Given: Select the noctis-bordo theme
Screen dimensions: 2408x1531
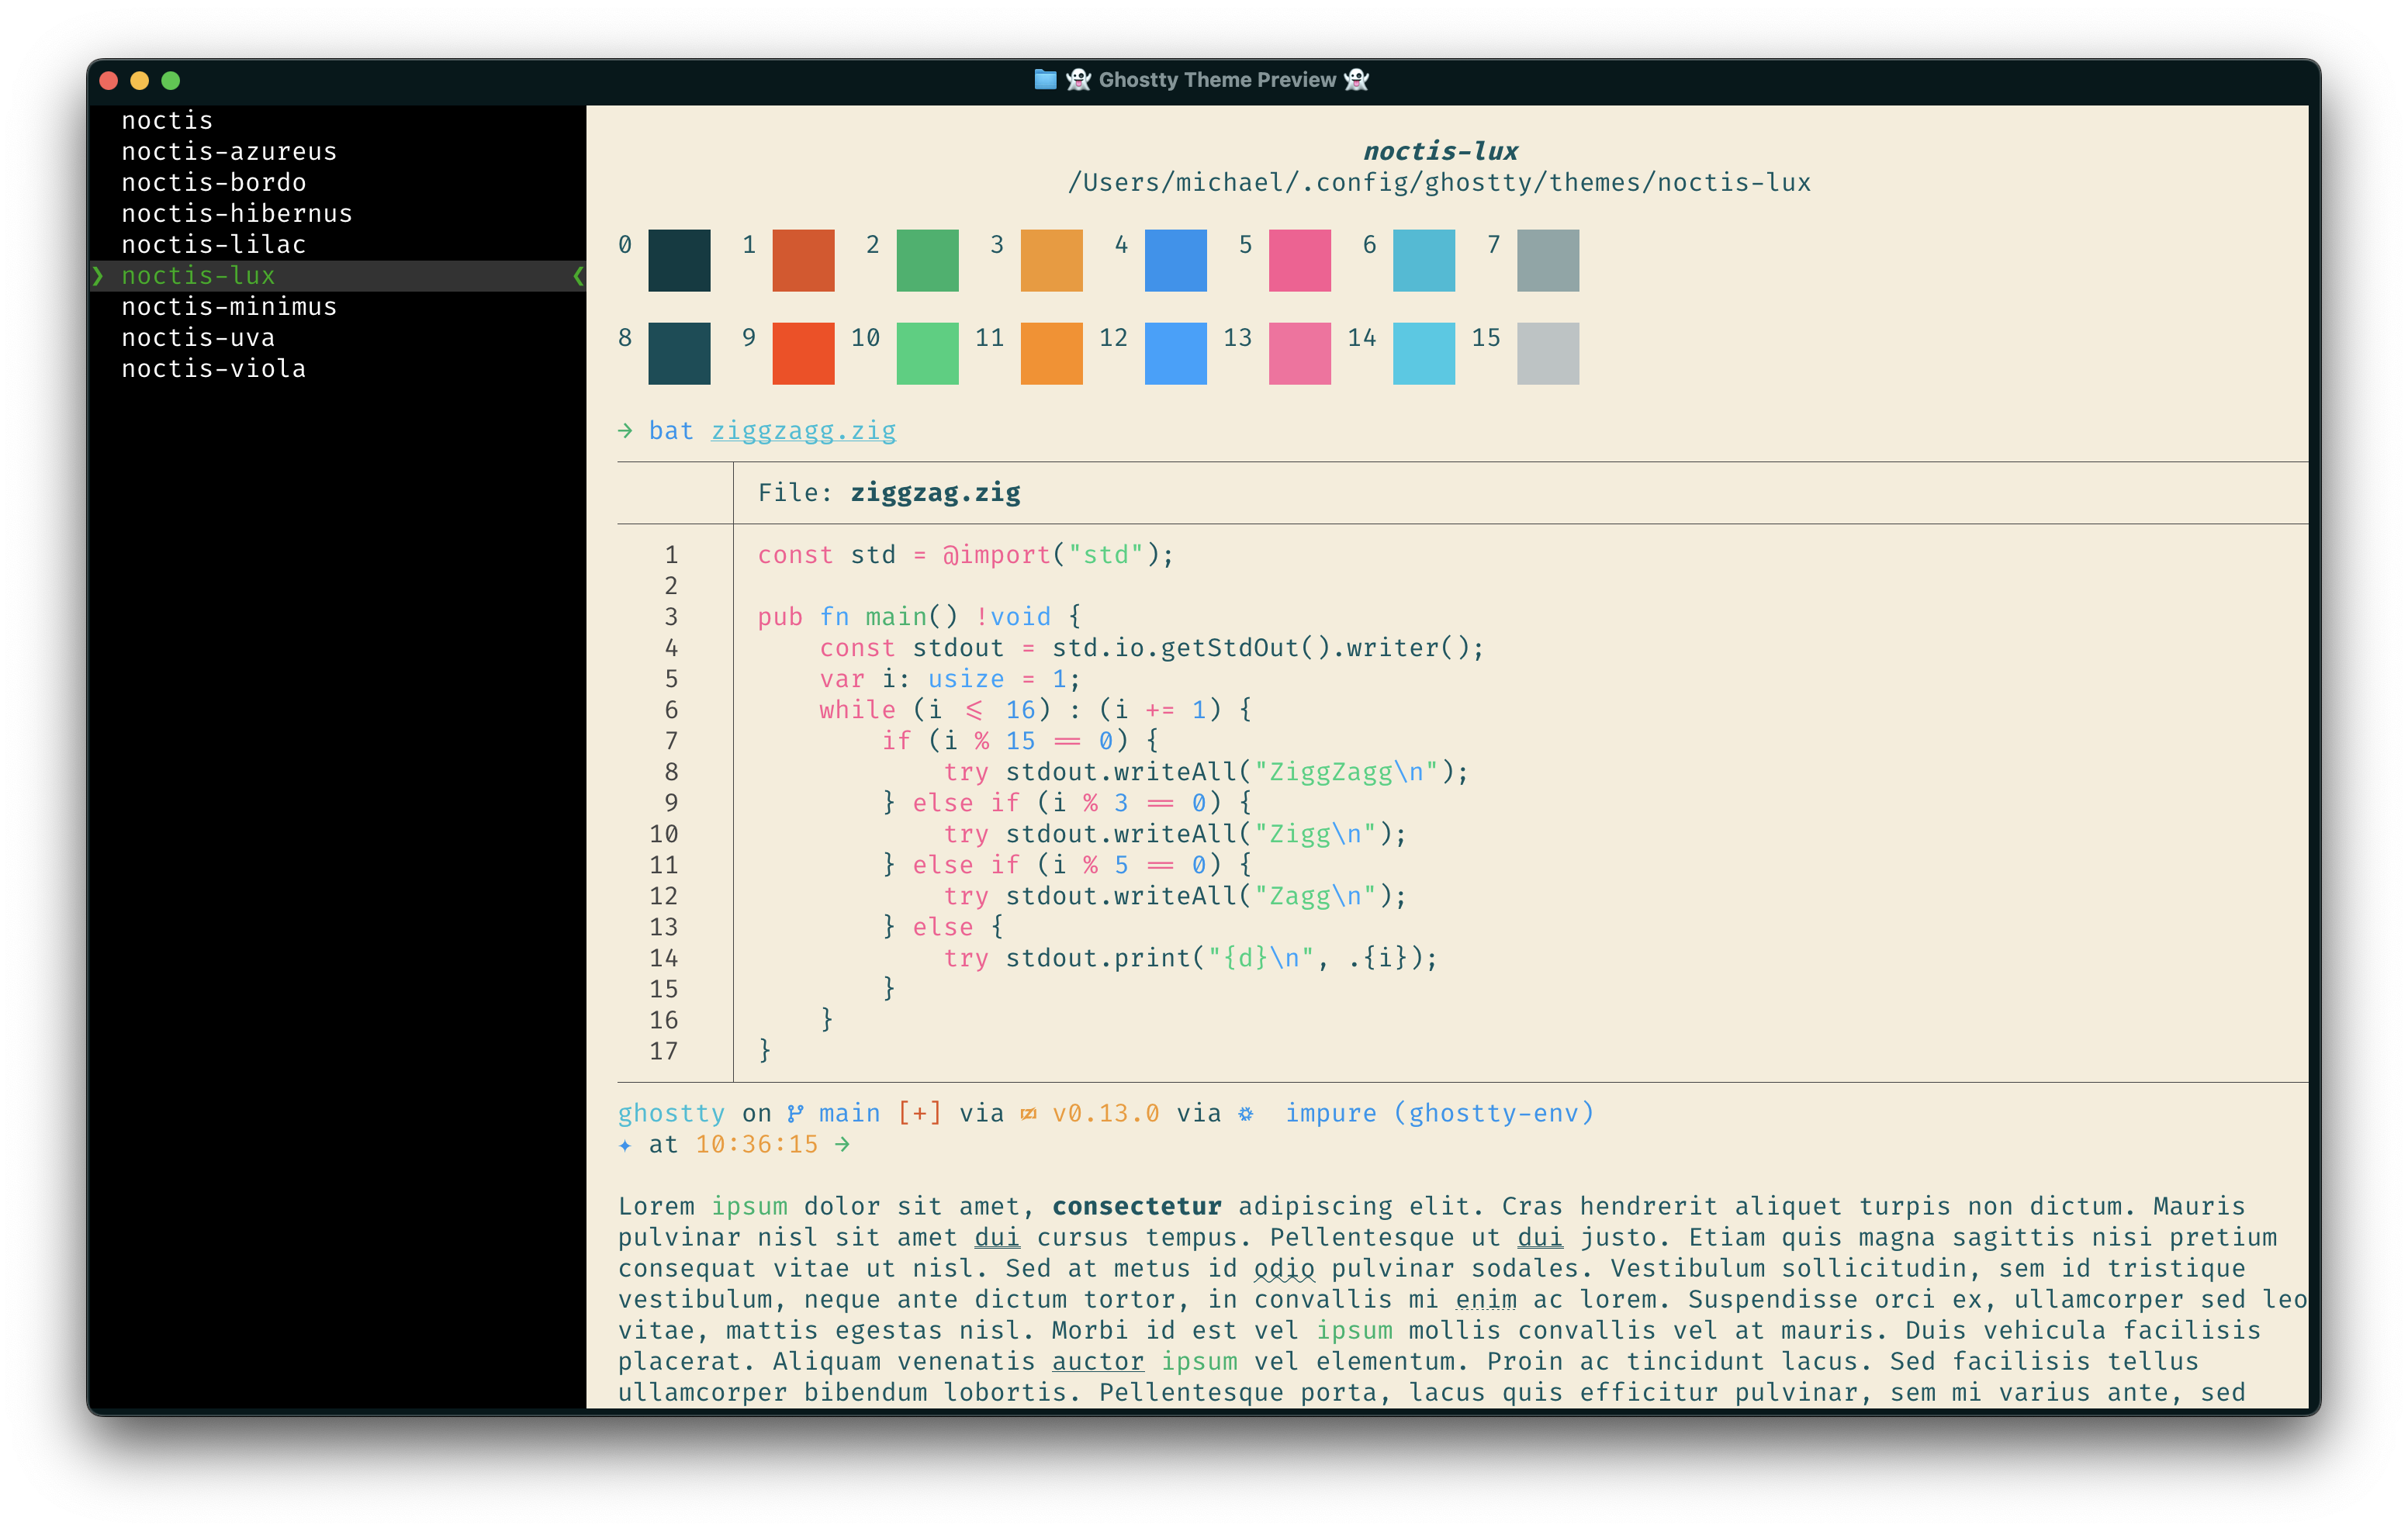Looking at the screenshot, I should coord(214,182).
